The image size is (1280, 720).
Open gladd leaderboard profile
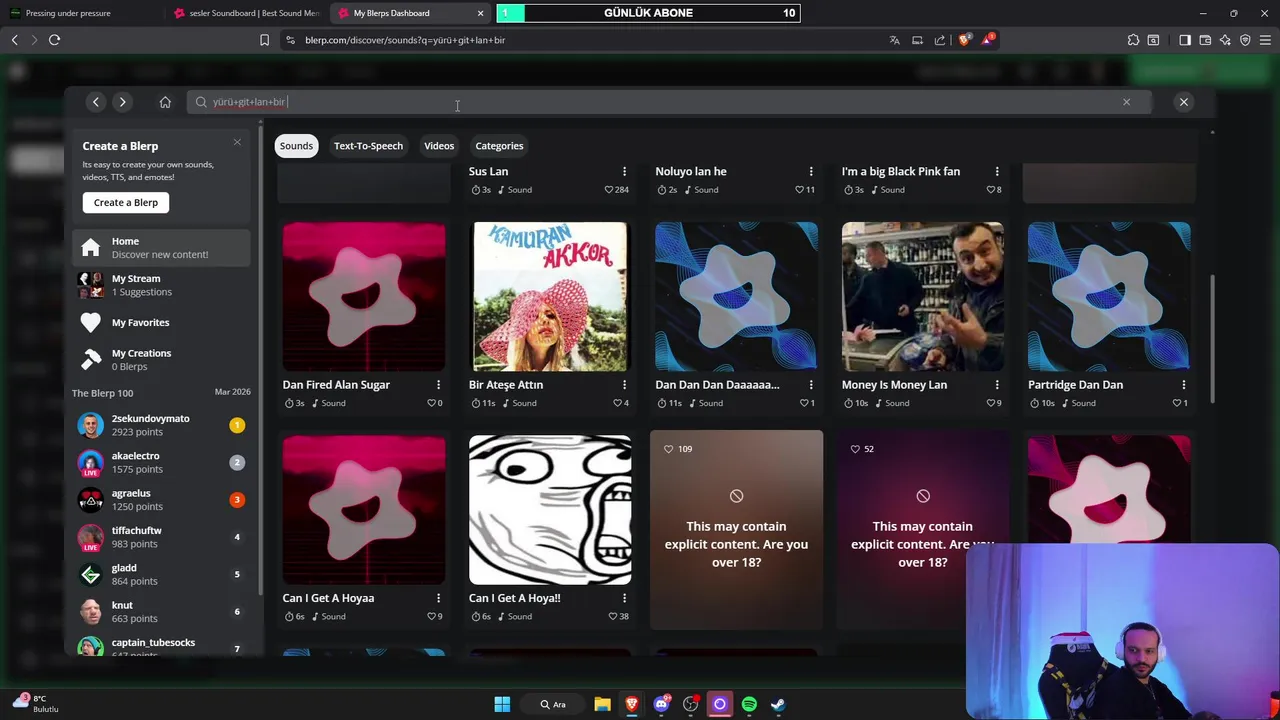162,574
